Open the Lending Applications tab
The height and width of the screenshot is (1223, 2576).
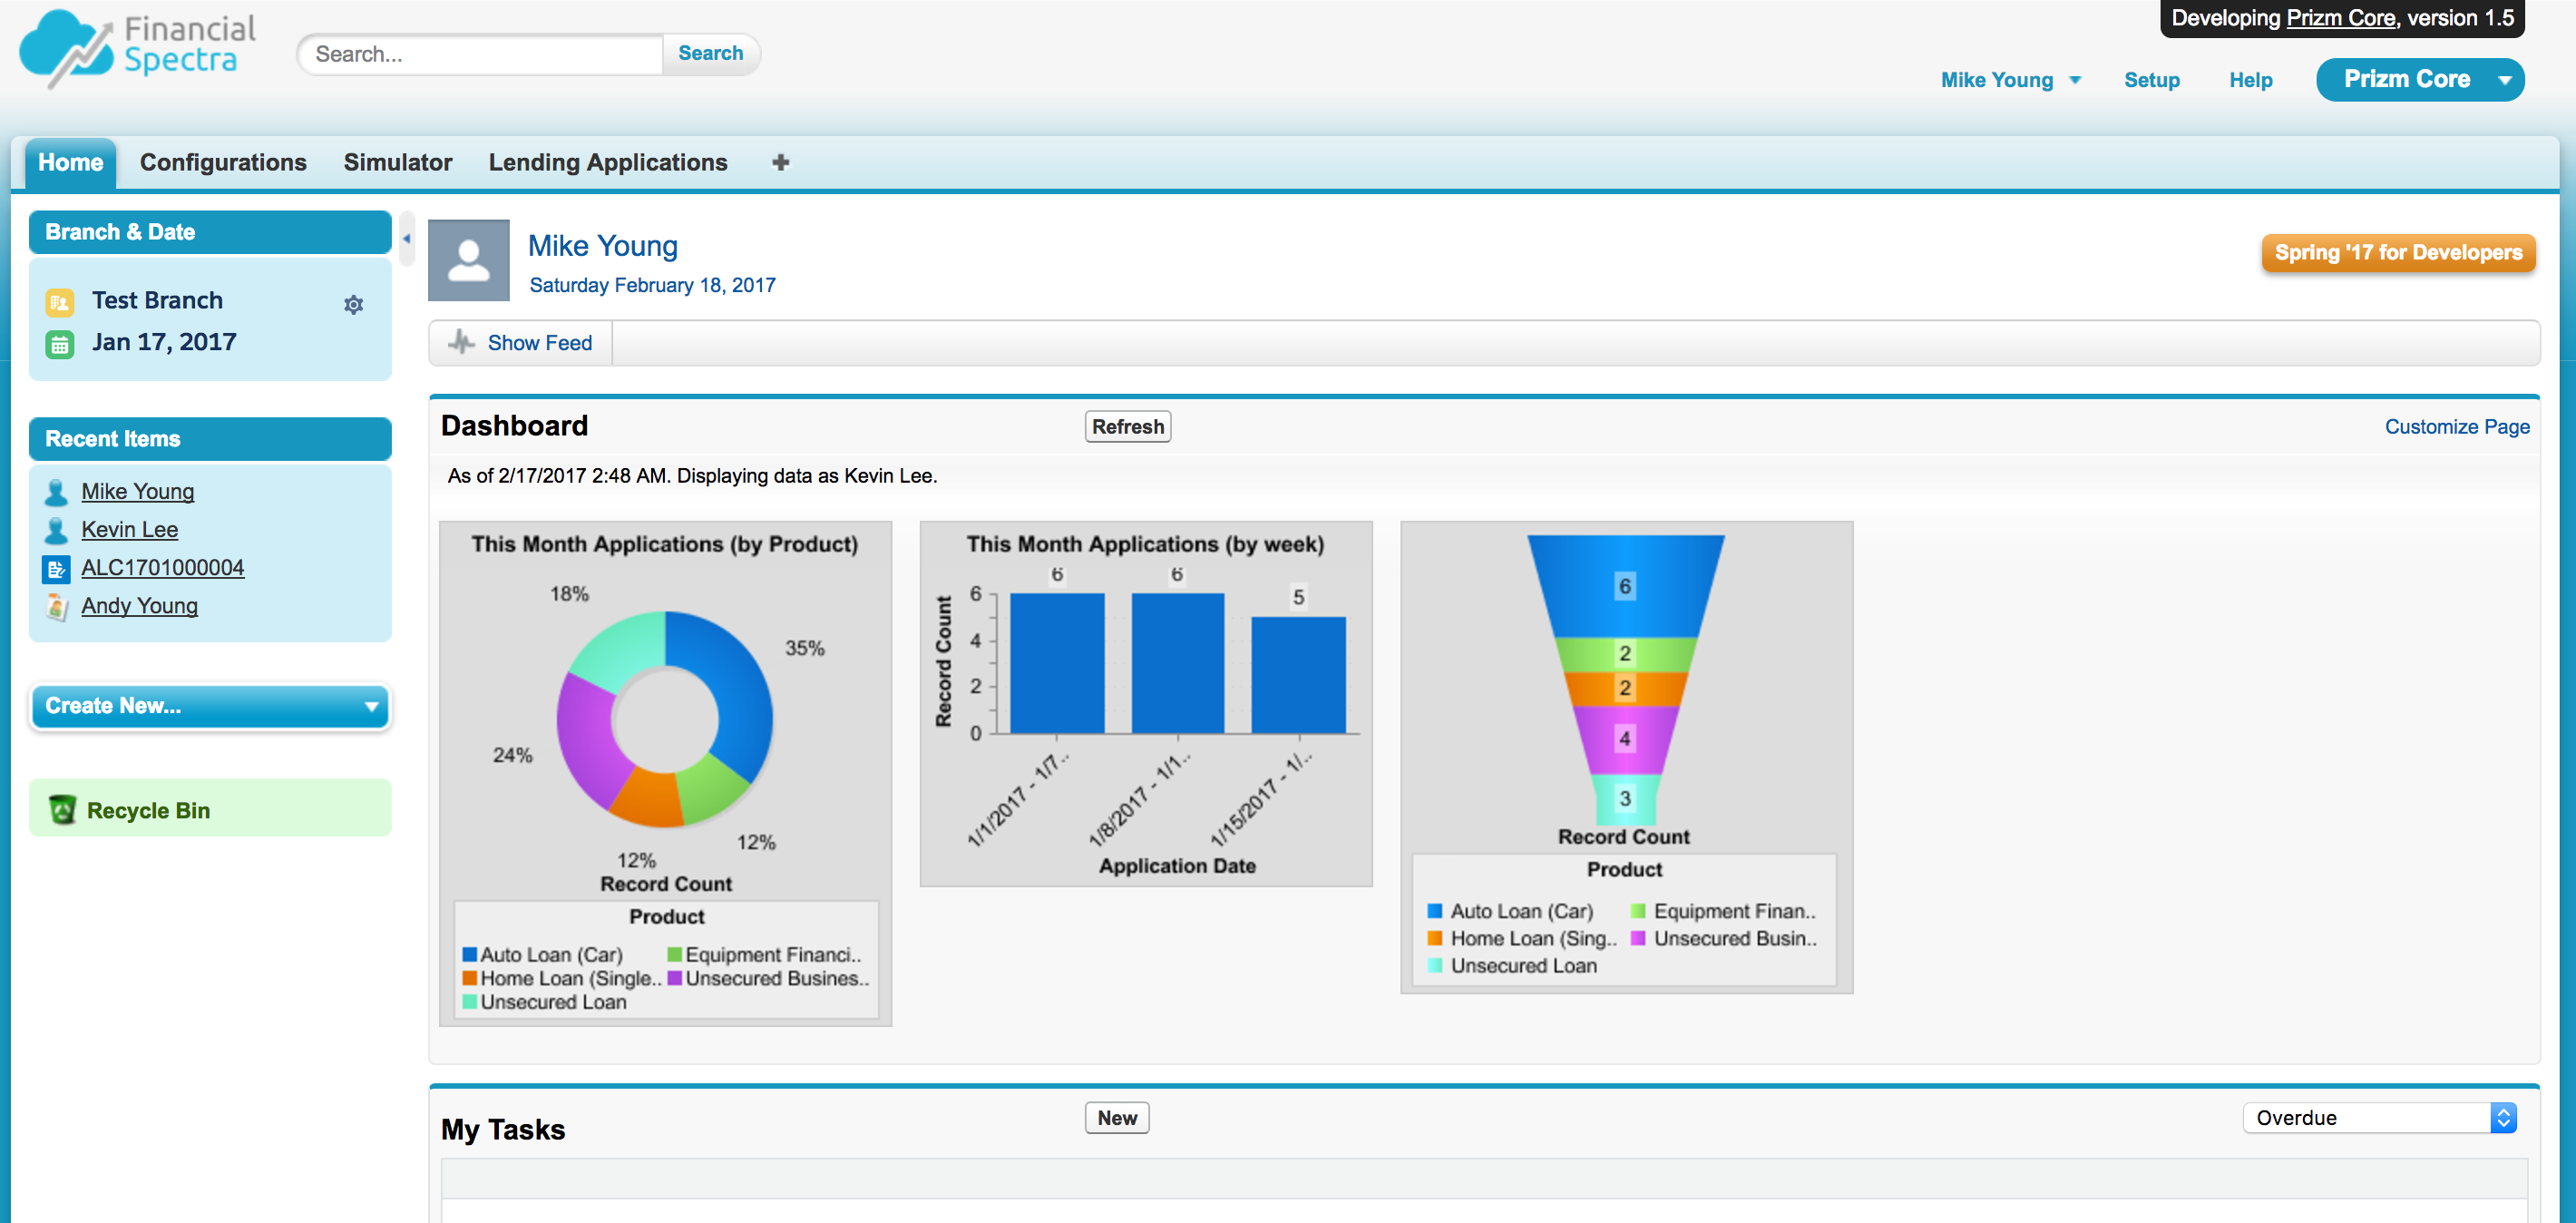point(608,162)
